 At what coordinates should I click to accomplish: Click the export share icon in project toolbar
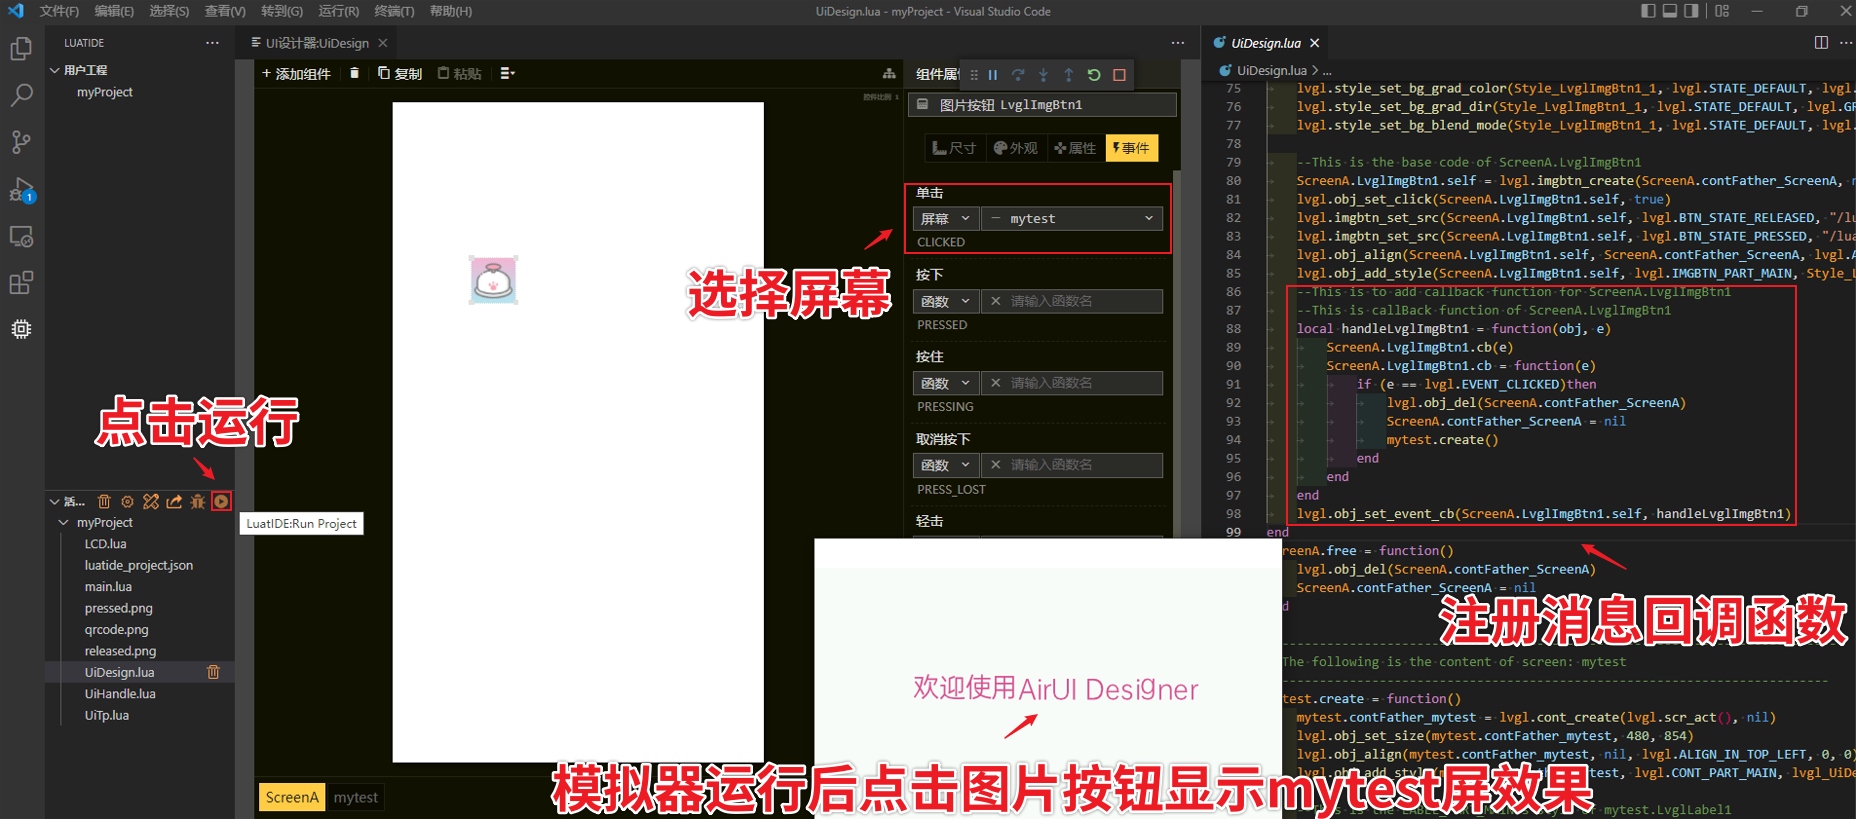(175, 501)
